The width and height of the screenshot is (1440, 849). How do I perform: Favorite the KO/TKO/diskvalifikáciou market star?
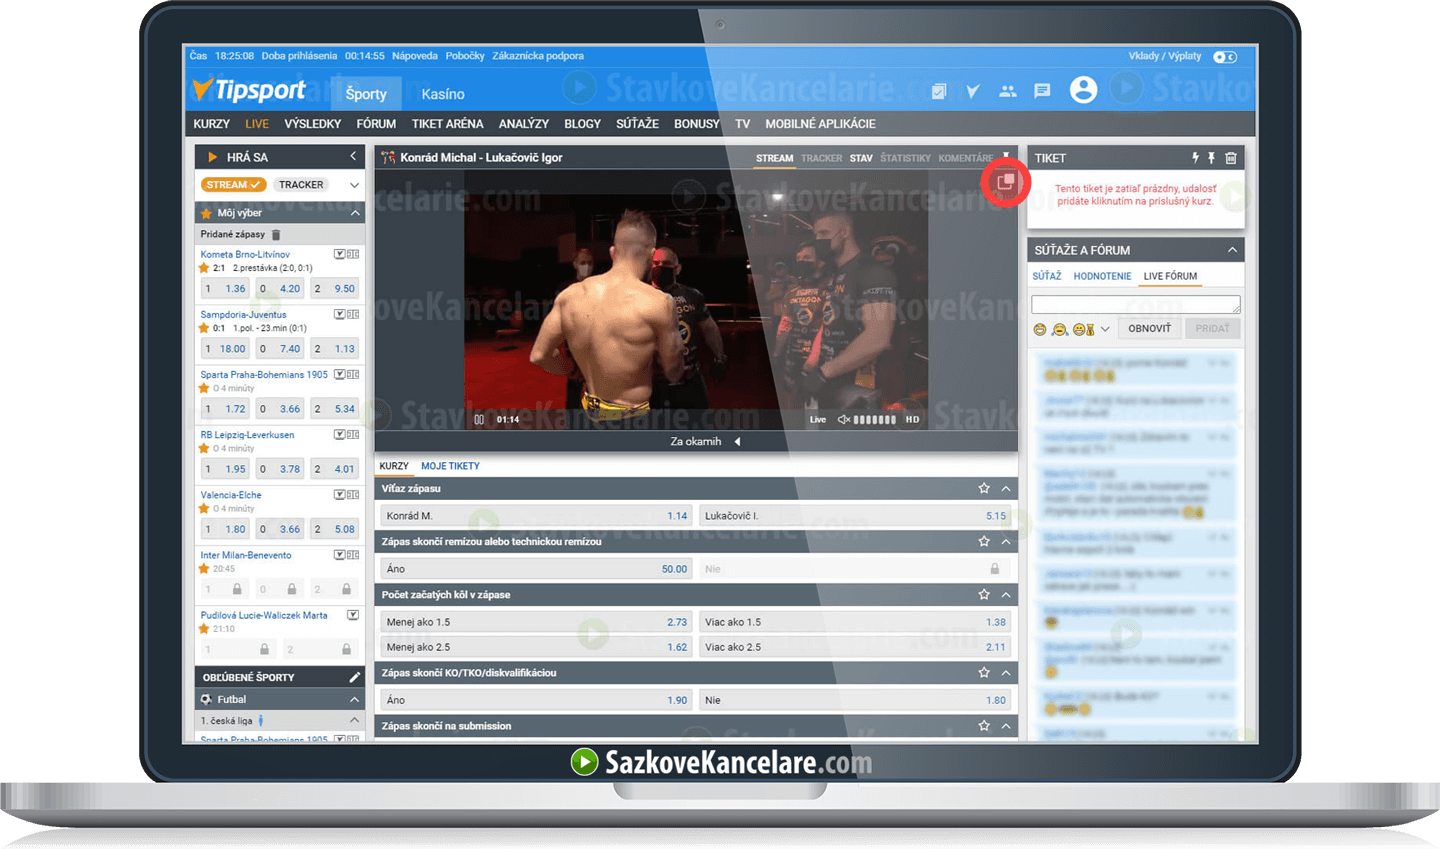point(984,673)
